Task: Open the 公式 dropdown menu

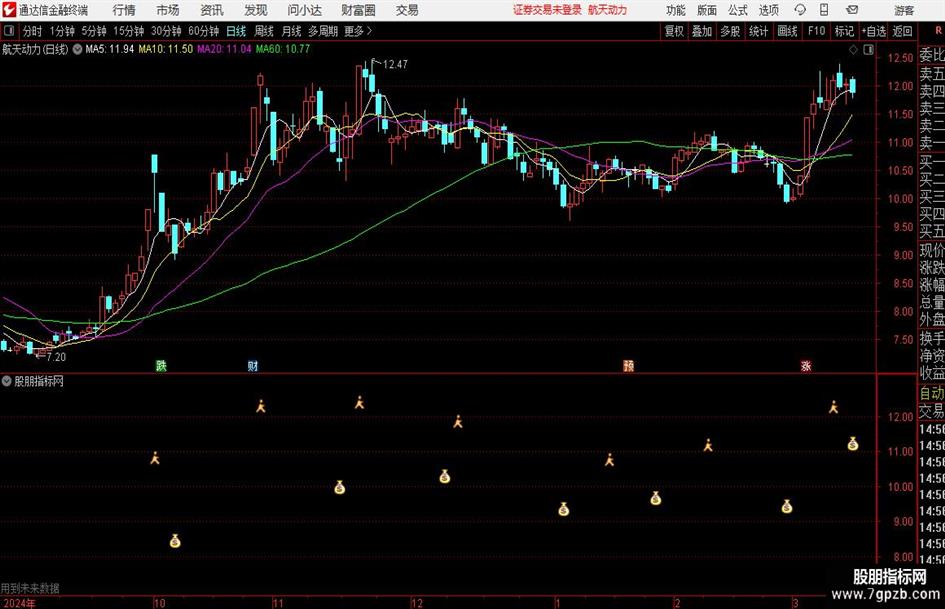Action: click(x=738, y=10)
